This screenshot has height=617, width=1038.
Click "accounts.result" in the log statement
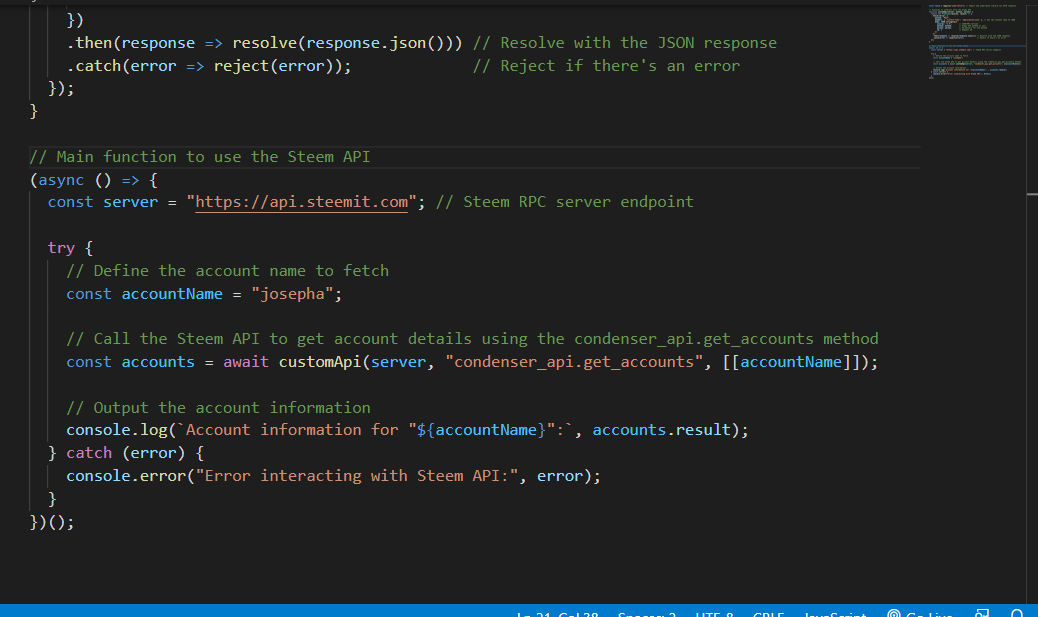661,430
